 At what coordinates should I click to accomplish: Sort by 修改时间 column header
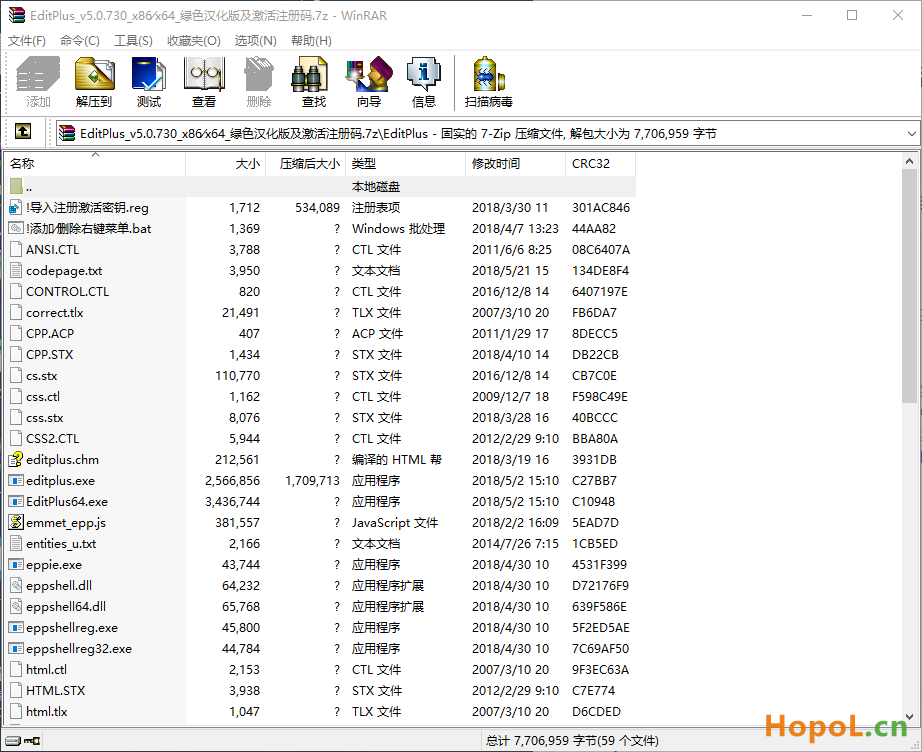[x=515, y=163]
